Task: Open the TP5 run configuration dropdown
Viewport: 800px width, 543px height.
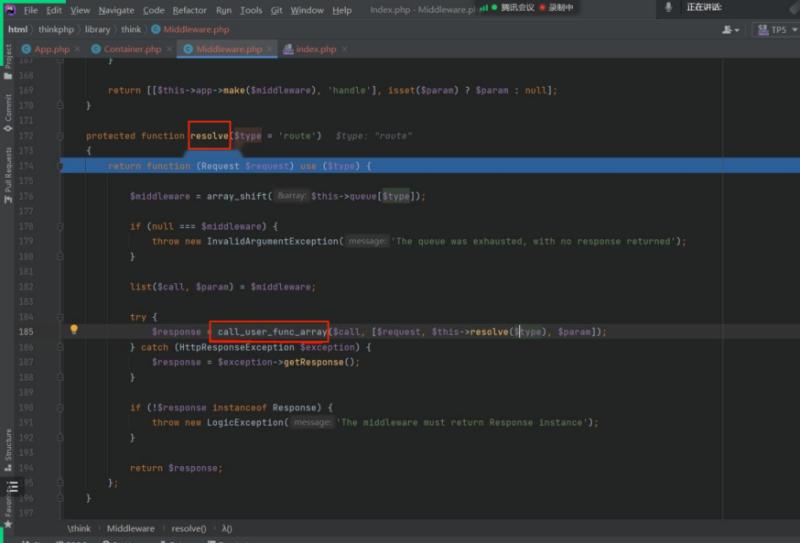Action: pos(777,30)
